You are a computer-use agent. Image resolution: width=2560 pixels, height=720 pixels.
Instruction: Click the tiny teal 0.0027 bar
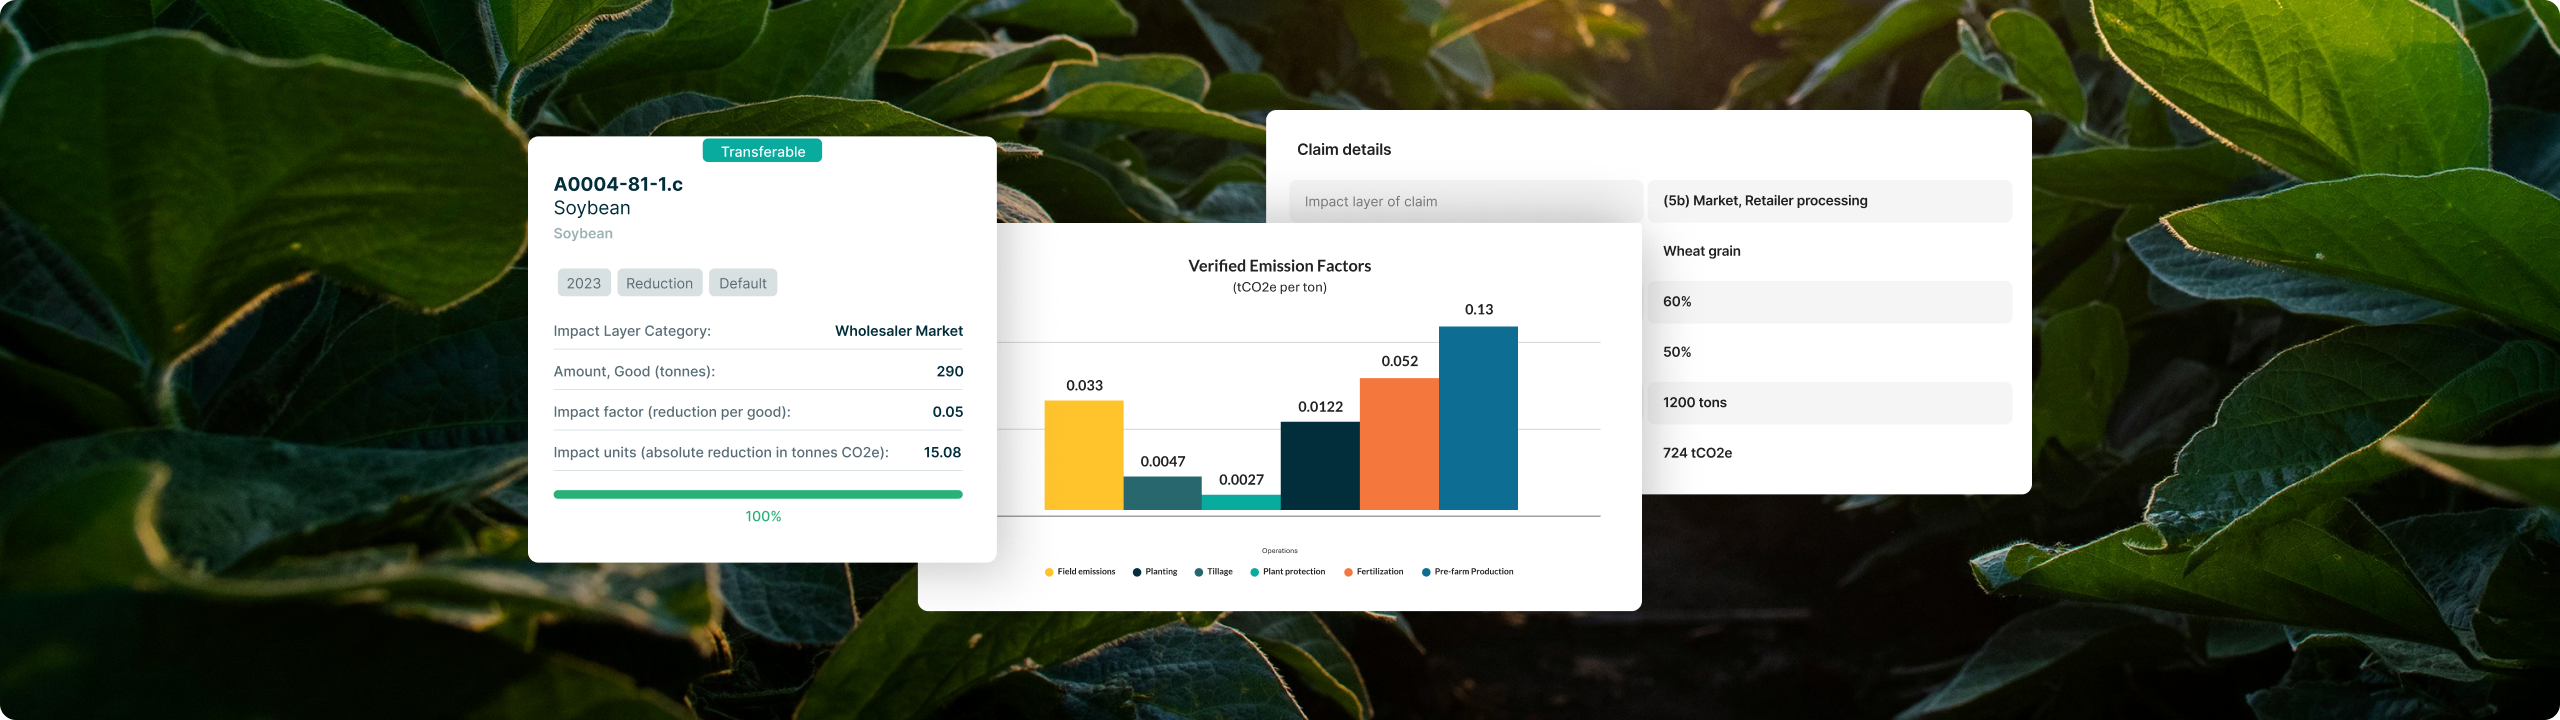pyautogui.click(x=1241, y=502)
